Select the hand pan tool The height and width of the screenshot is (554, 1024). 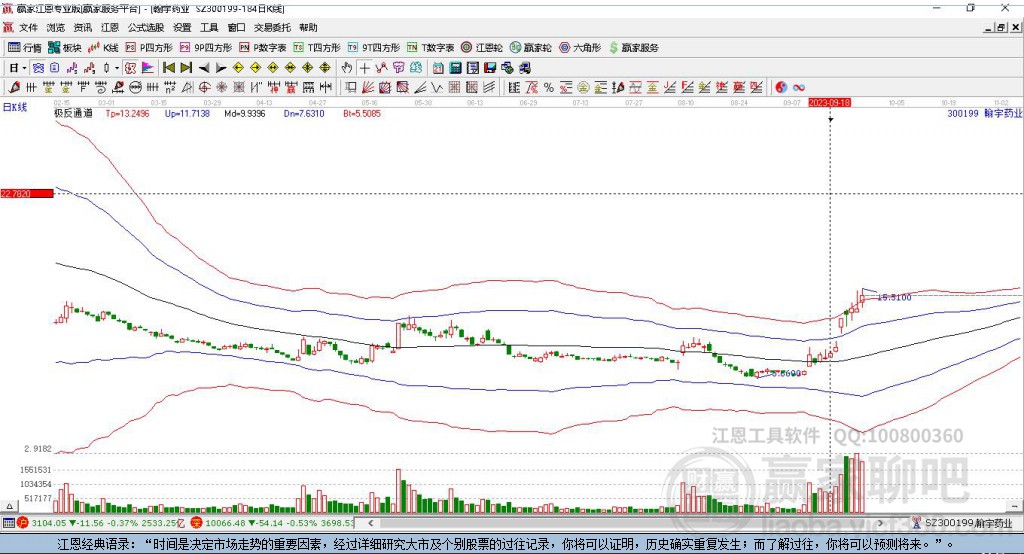click(347, 68)
